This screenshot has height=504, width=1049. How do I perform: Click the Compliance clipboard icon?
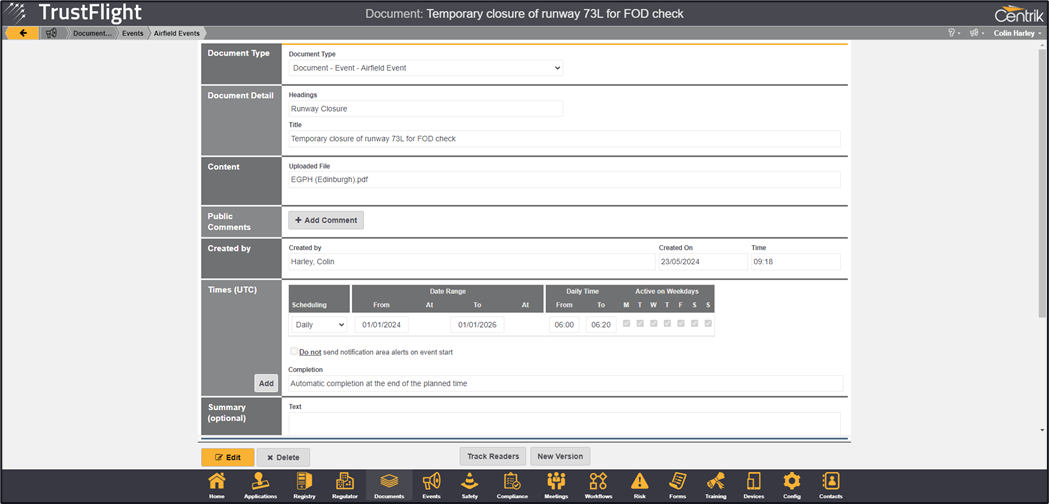512,485
